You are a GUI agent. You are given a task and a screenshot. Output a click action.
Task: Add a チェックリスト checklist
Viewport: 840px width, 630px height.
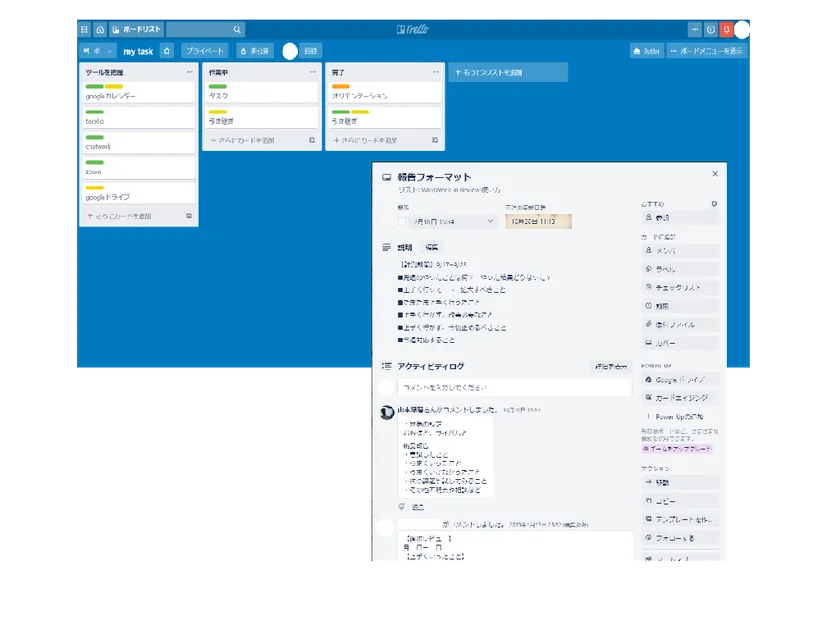(x=680, y=288)
